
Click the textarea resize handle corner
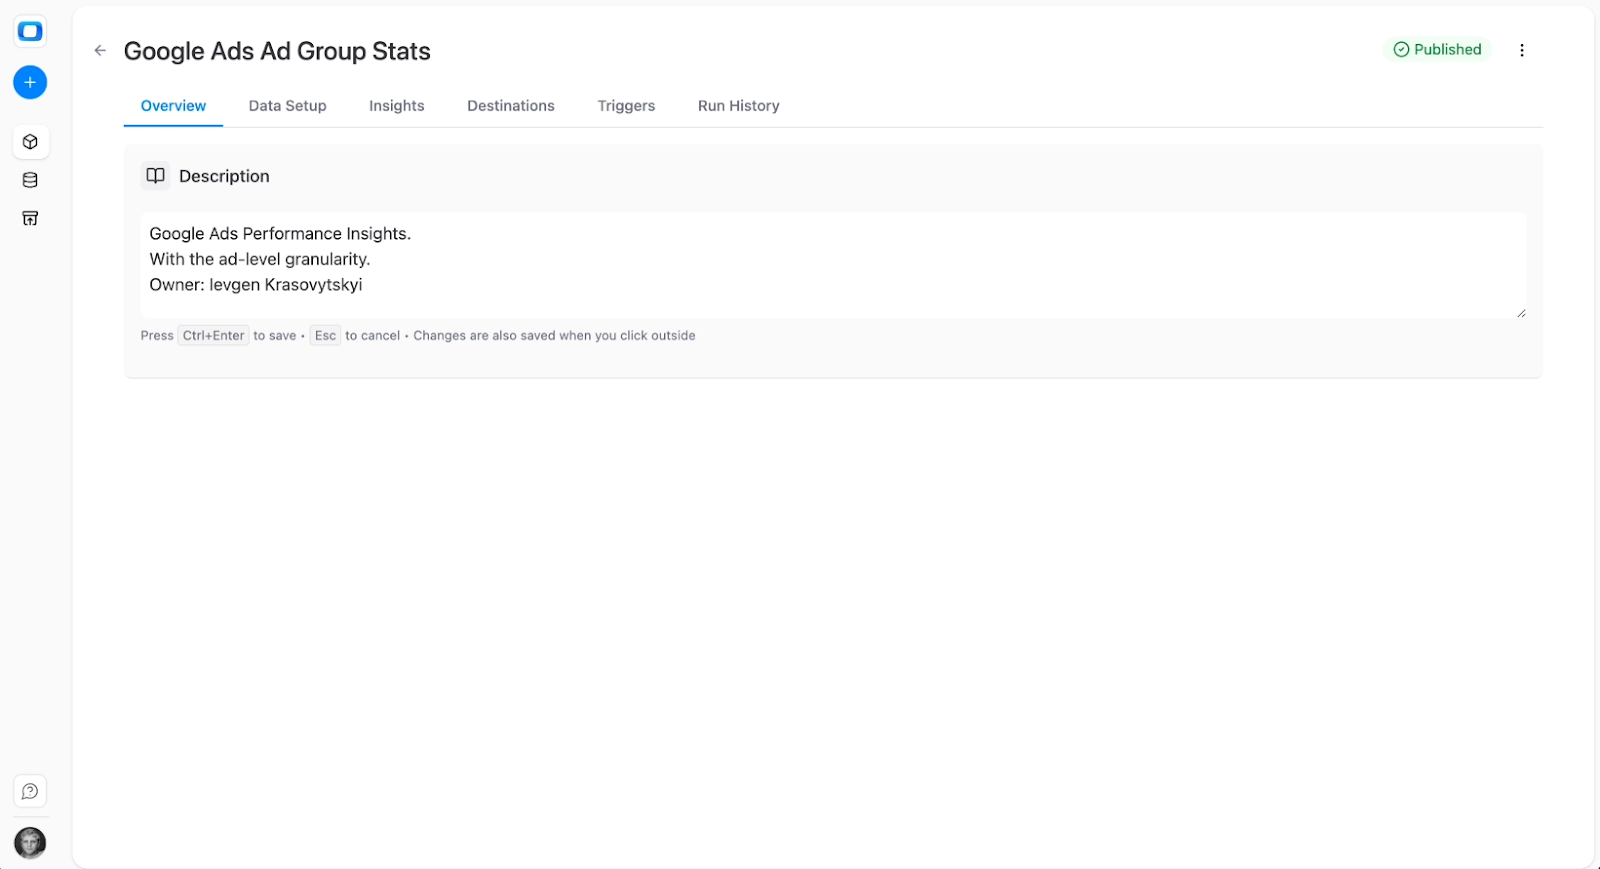pos(1521,313)
